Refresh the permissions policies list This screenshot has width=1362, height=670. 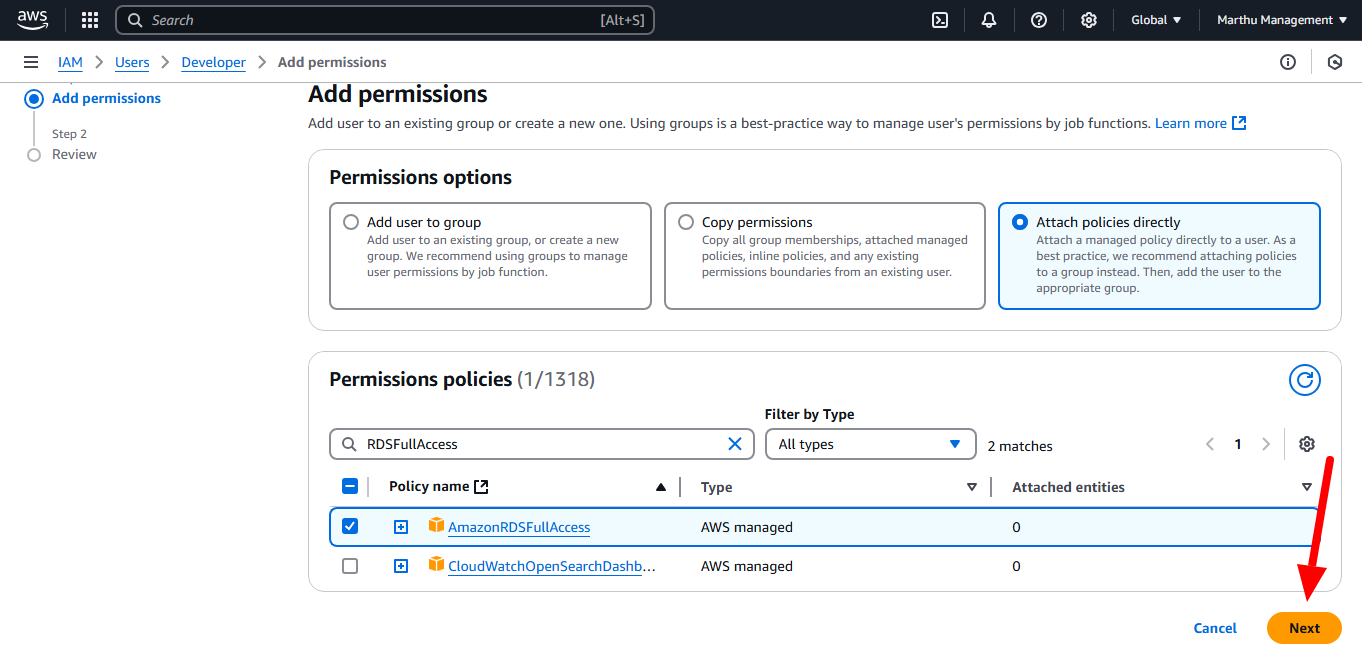click(x=1304, y=380)
